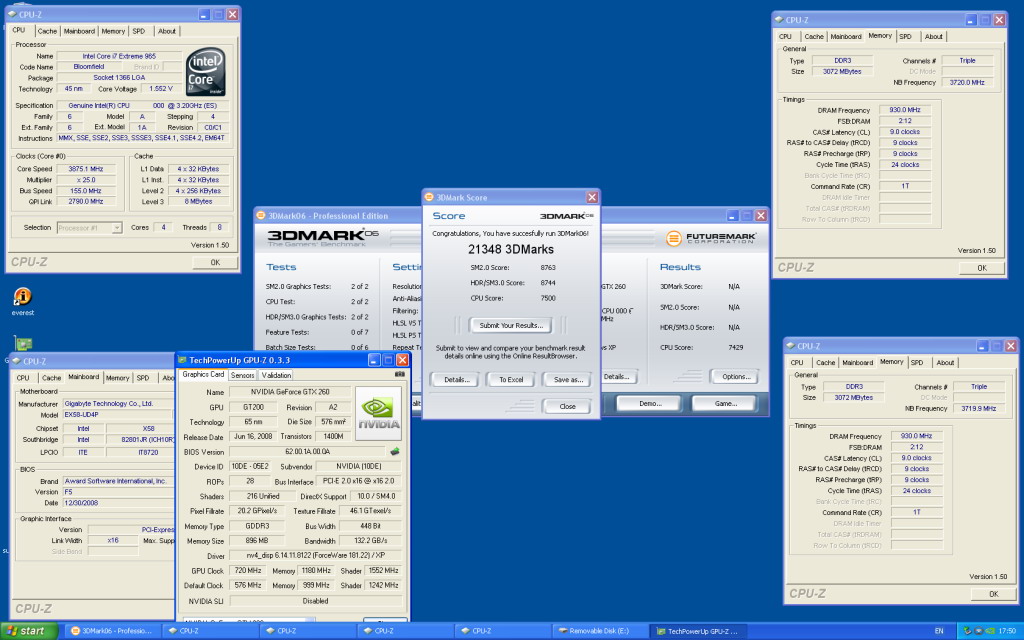Click the Futuremark Corporation logo
Viewport: 1024px width, 640px height.
point(711,238)
